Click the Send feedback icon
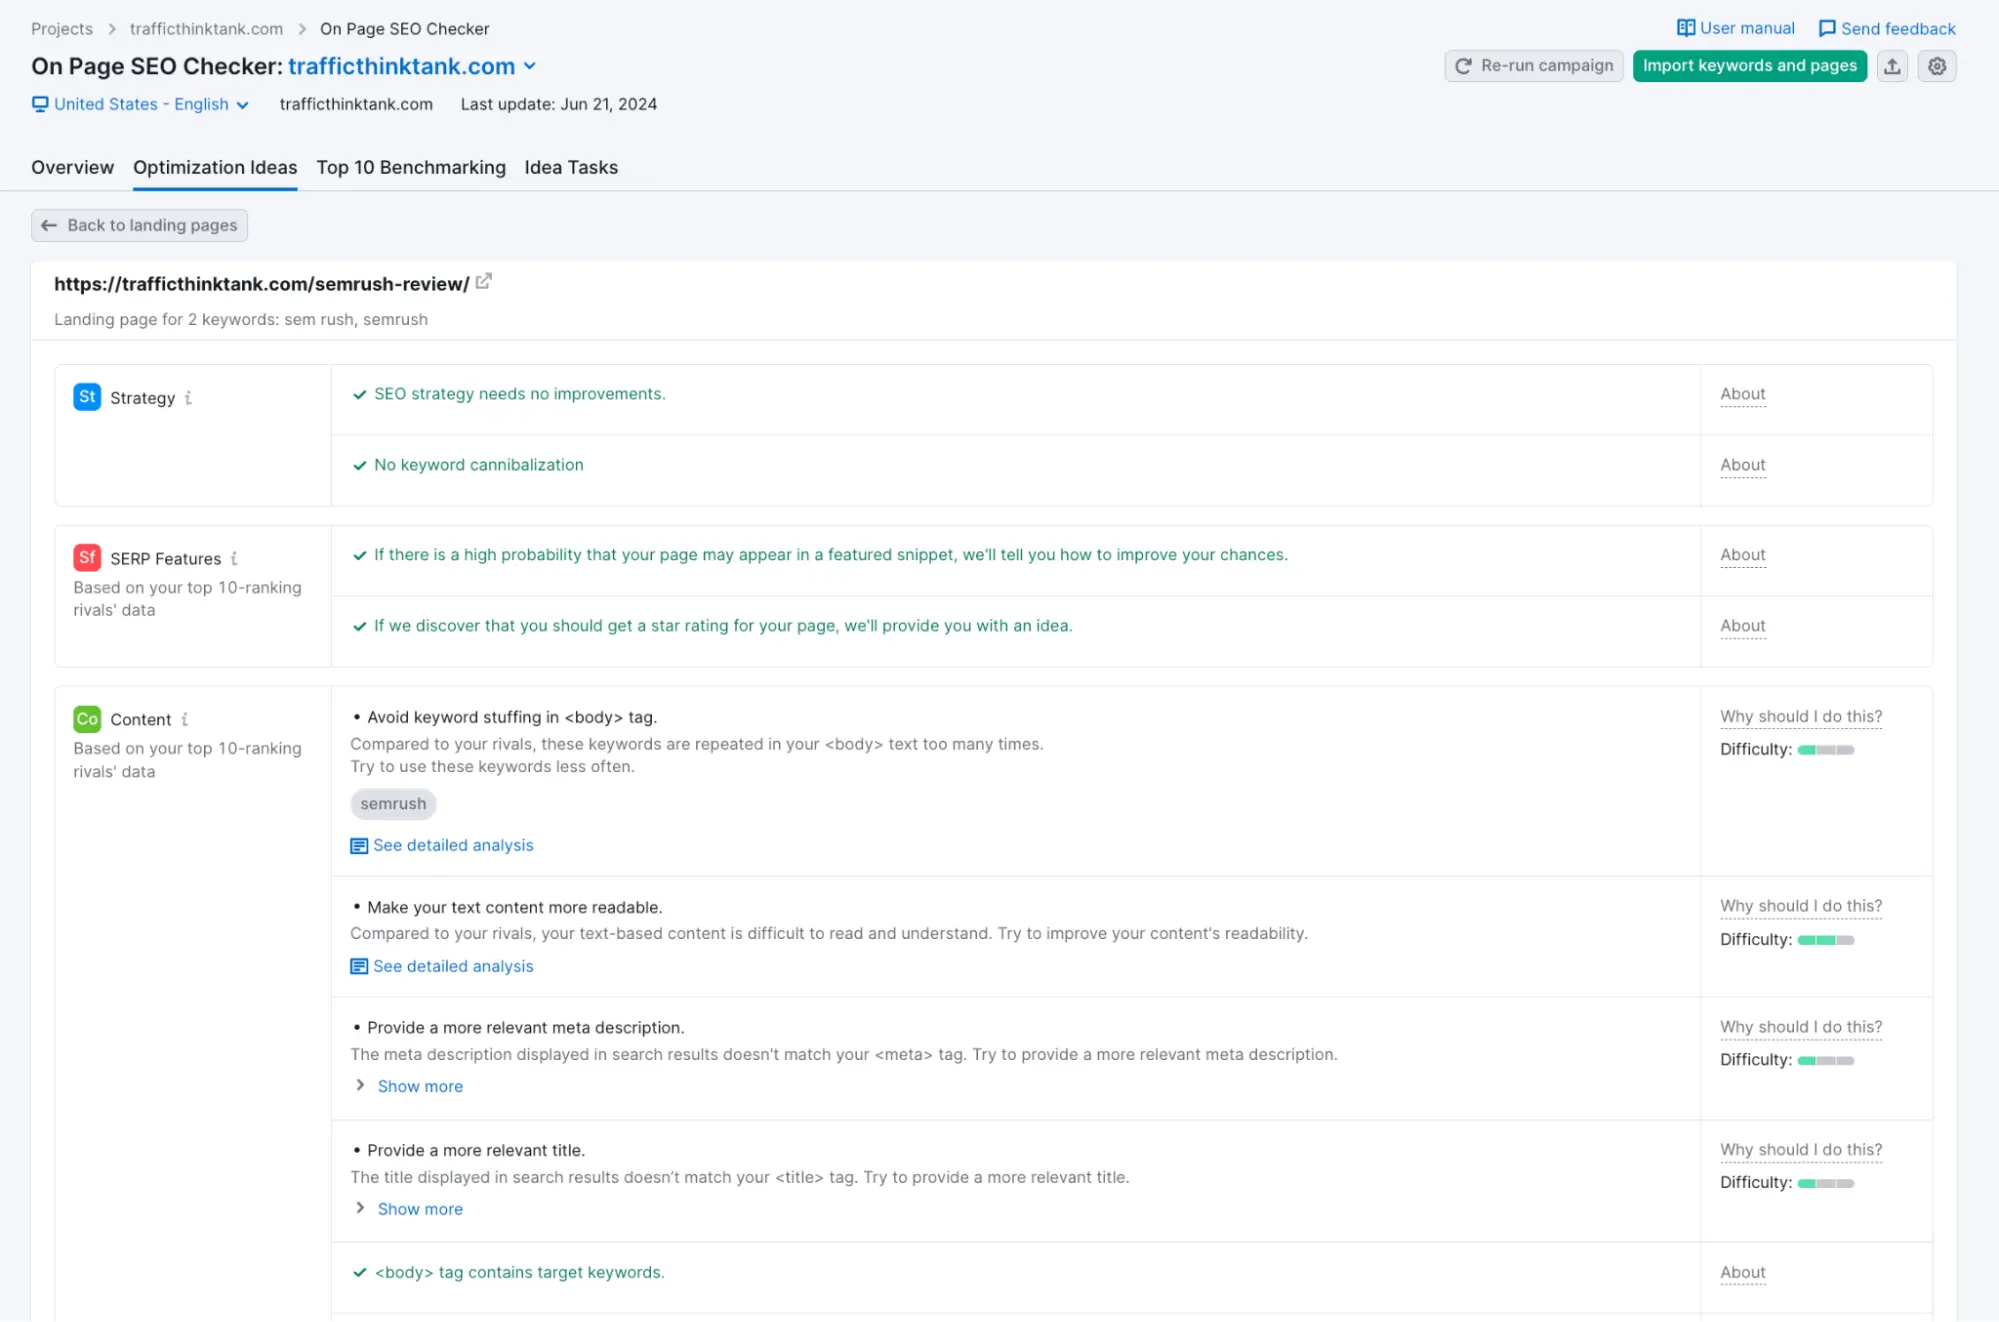The height and width of the screenshot is (1322, 1999). 1827,28
